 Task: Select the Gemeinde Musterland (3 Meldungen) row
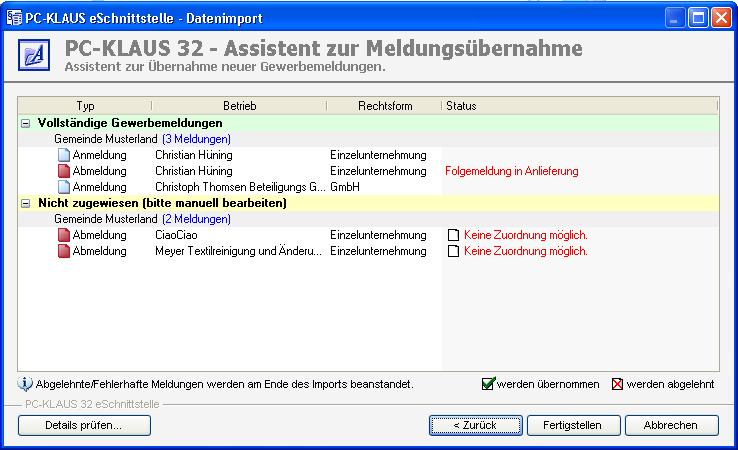[142, 139]
